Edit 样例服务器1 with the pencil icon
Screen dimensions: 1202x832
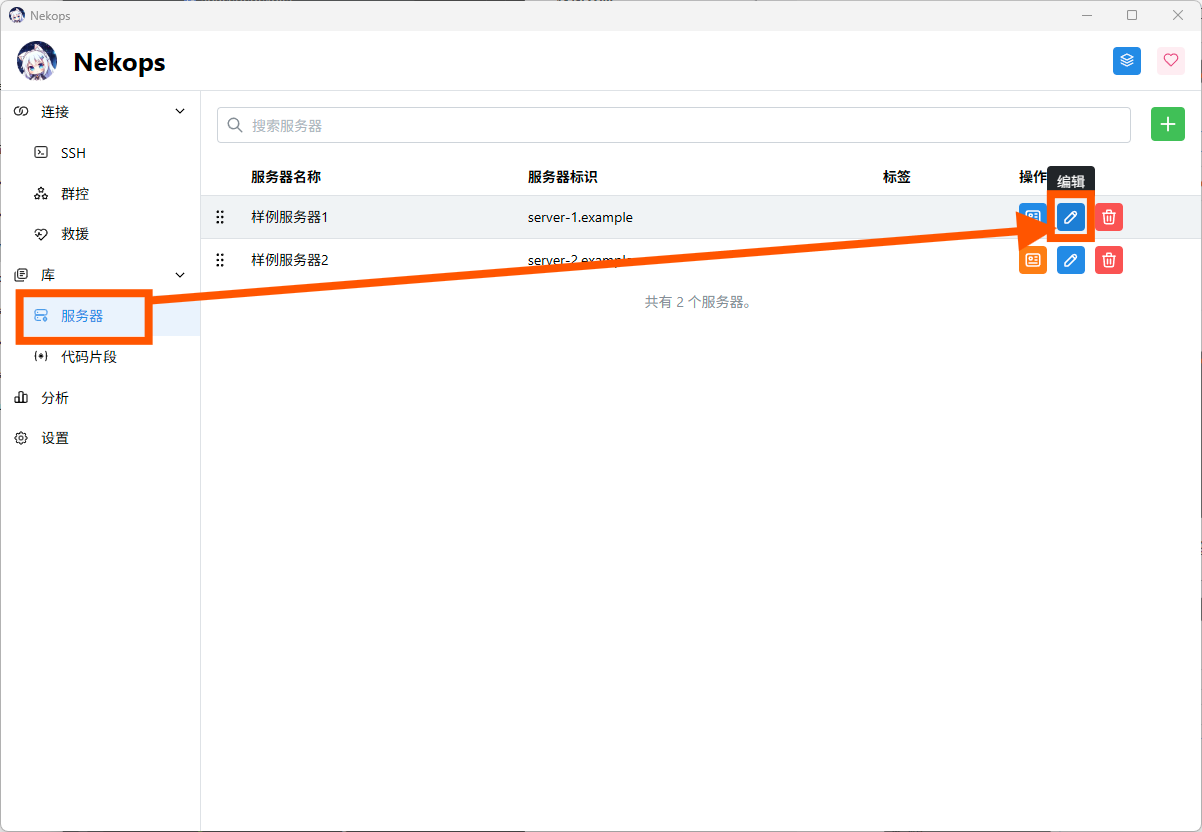[x=1070, y=217]
